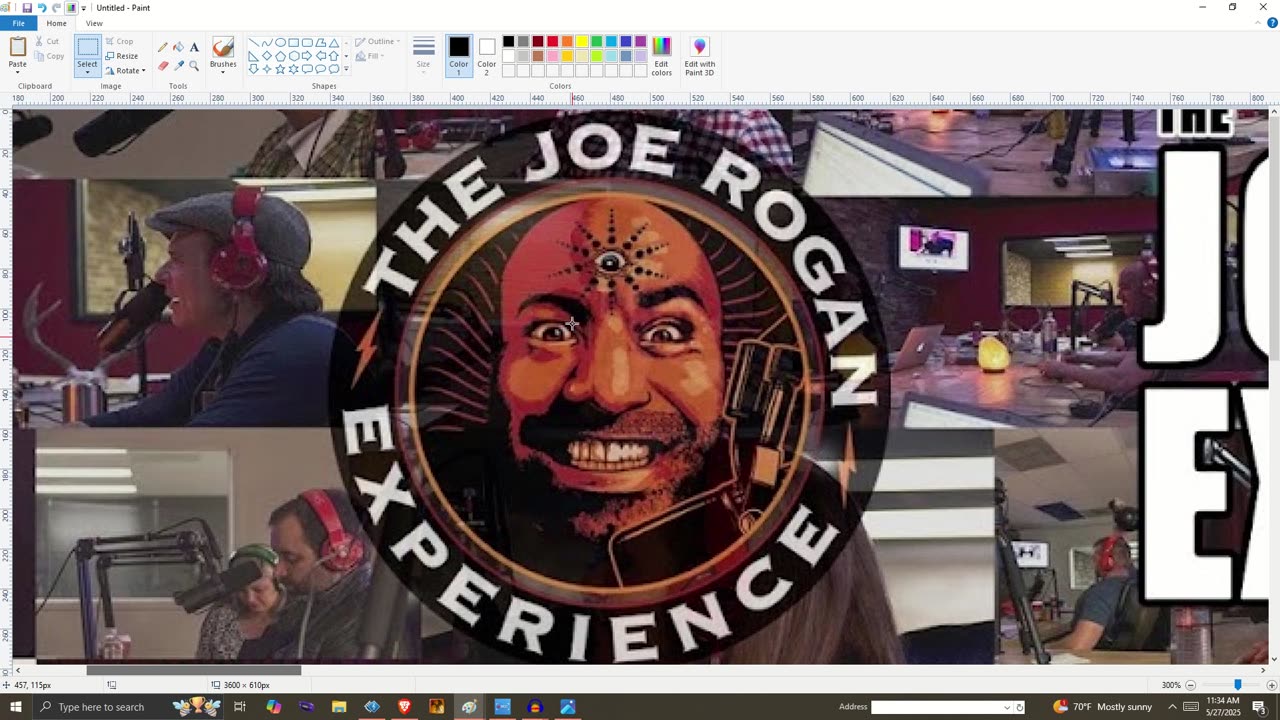Image resolution: width=1280 pixels, height=720 pixels.
Task: Select the Rectangle shape tool
Action: 294,43
